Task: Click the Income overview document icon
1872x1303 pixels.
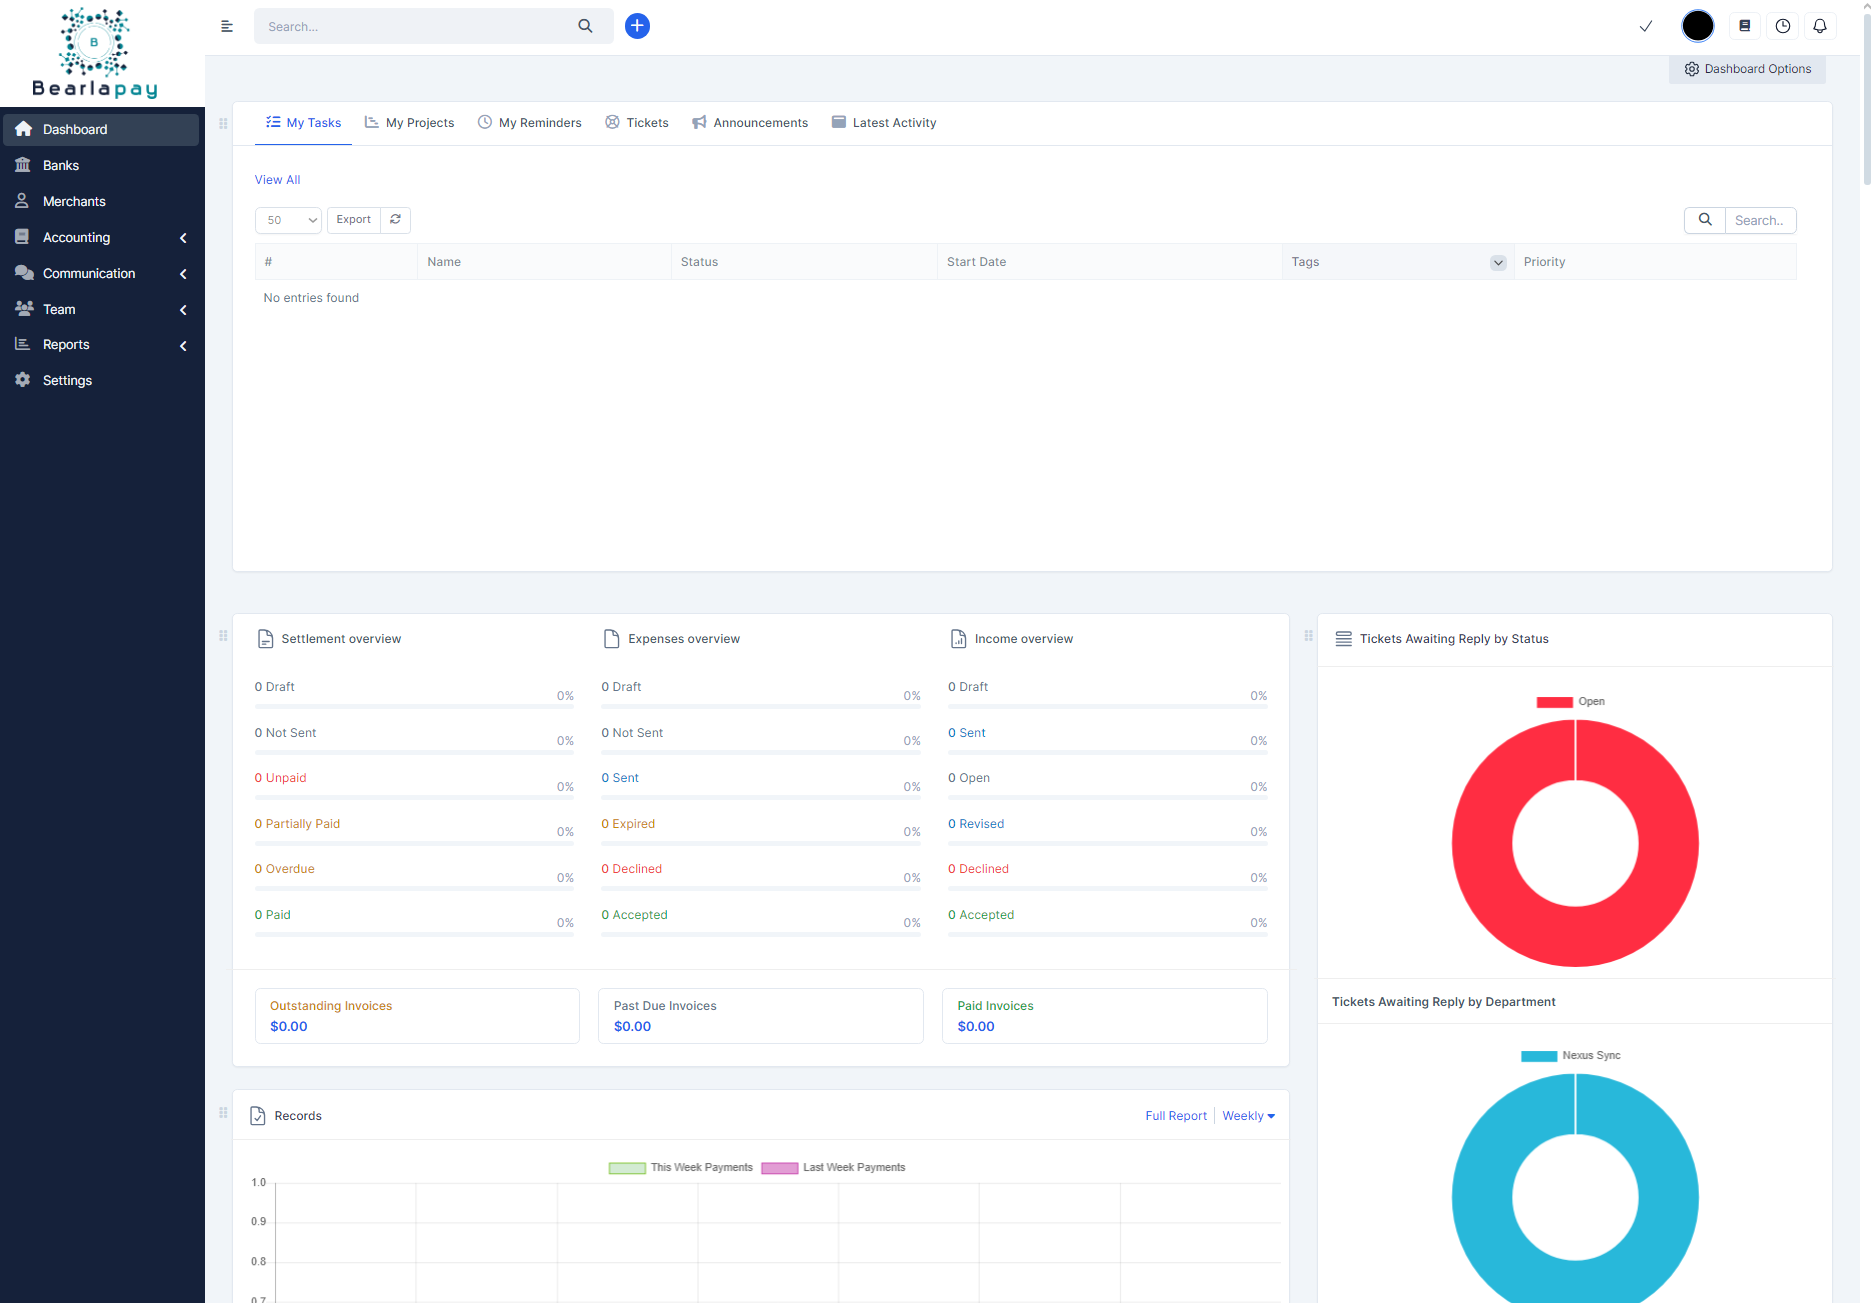Action: click(x=958, y=639)
